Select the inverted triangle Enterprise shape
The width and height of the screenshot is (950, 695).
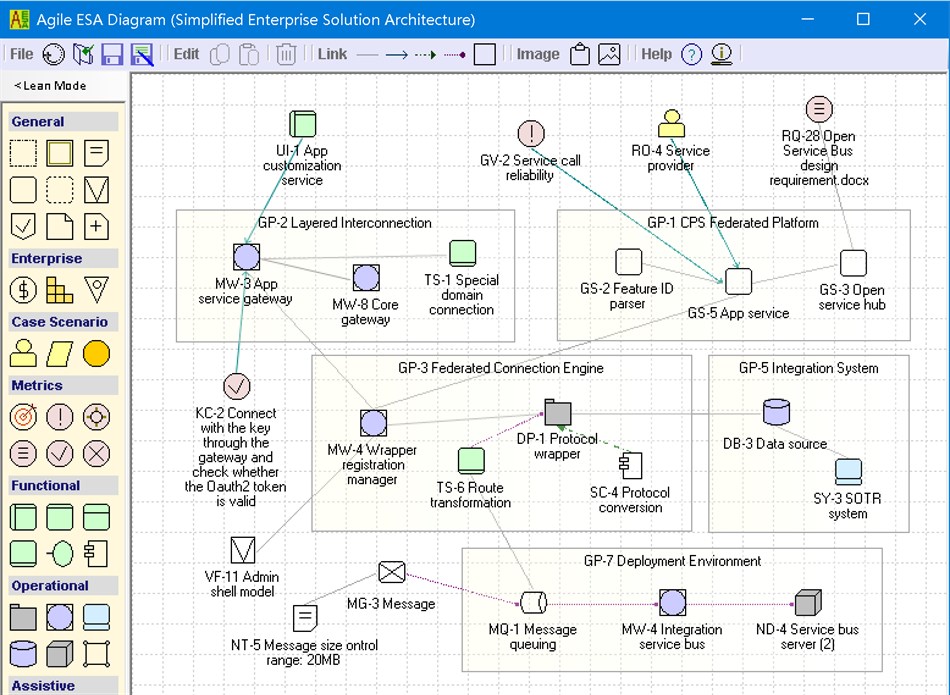point(96,290)
